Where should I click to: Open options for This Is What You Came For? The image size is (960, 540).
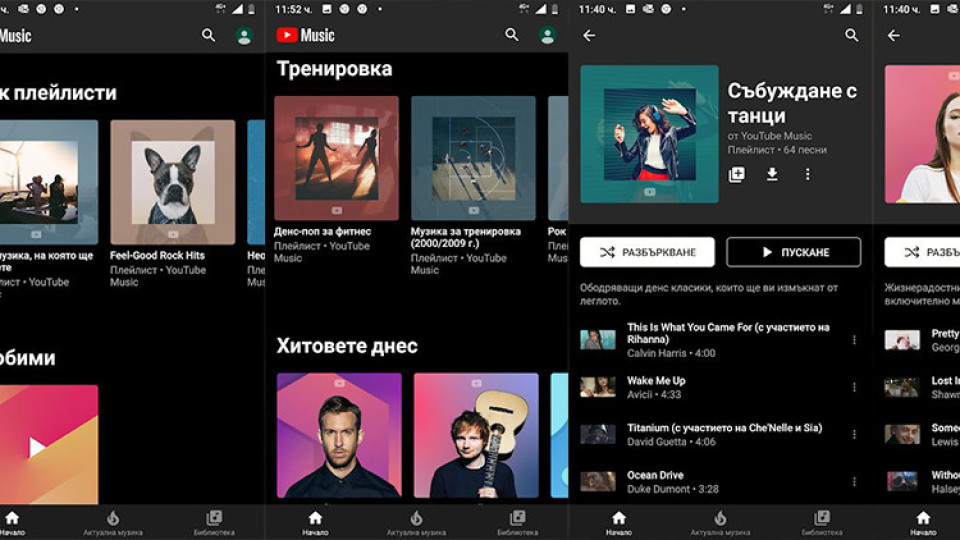point(854,340)
